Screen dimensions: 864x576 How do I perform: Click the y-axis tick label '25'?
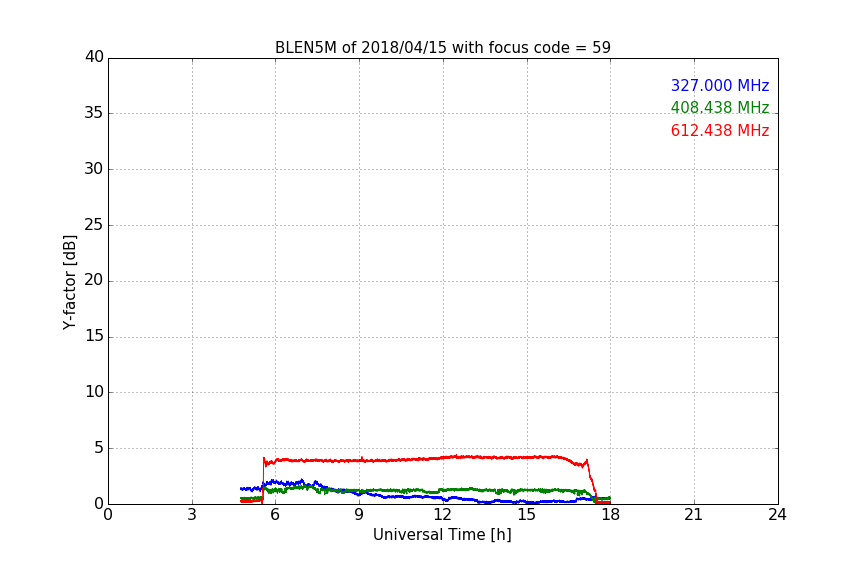(94, 224)
